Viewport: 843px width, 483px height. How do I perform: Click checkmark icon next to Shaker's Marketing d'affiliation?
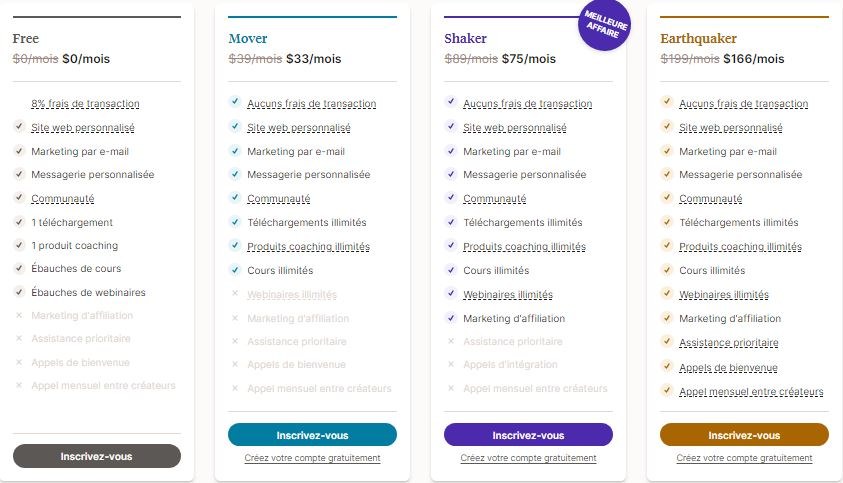(451, 318)
